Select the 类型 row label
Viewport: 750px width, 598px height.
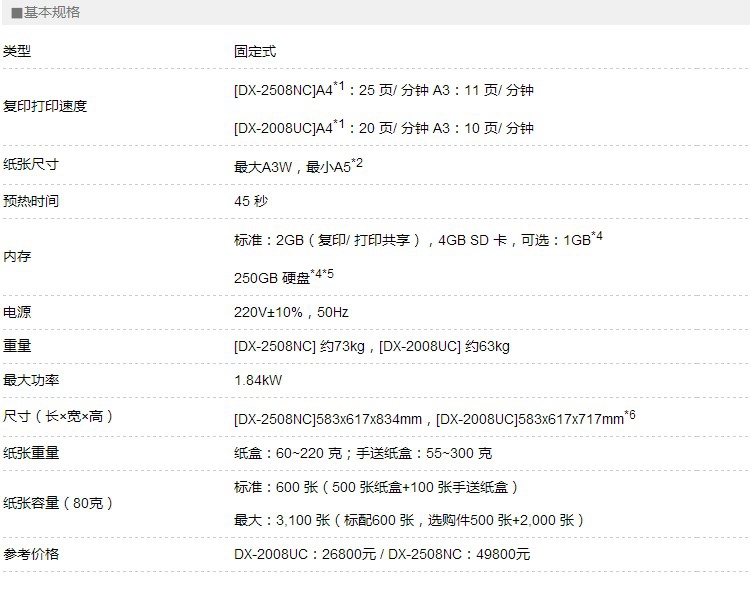[x=17, y=51]
